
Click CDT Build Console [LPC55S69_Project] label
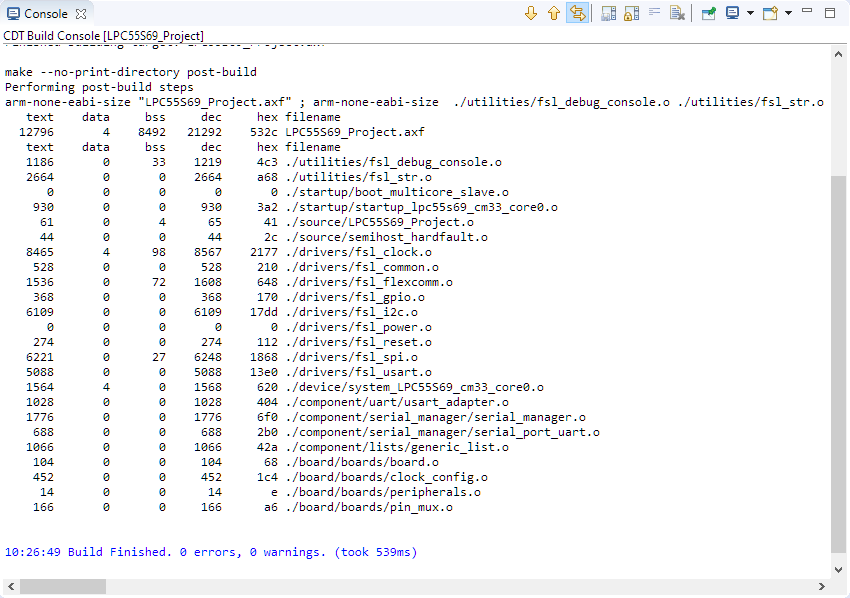pyautogui.click(x=104, y=36)
